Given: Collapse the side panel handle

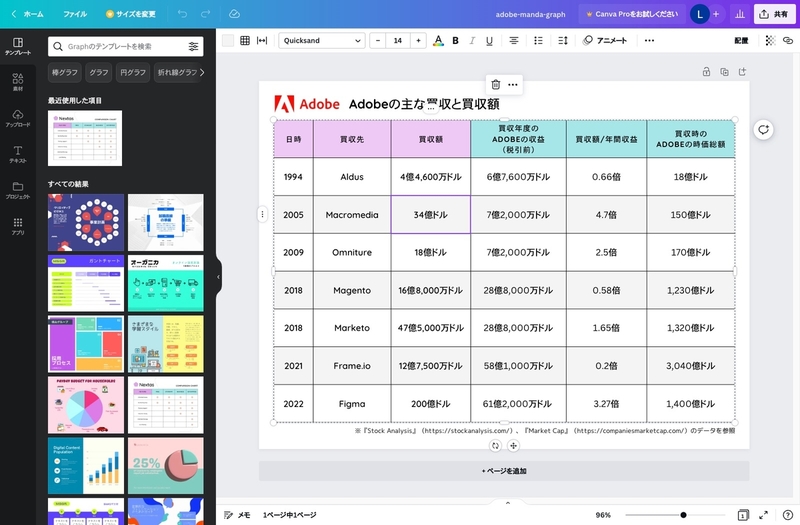Looking at the screenshot, I should tap(218, 277).
